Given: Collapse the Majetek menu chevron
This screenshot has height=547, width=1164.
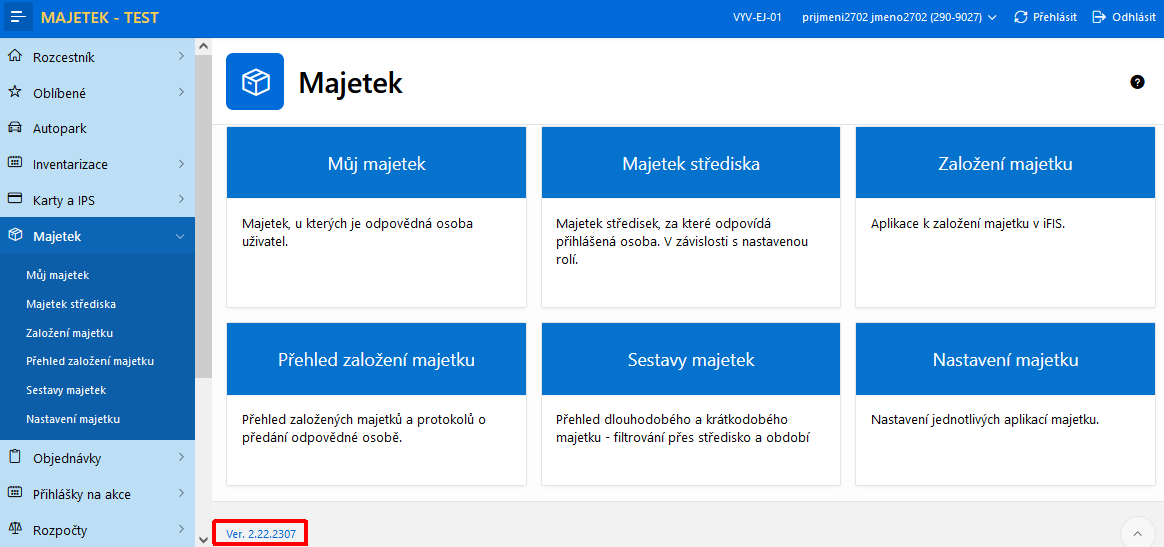Looking at the screenshot, I should click(180, 236).
